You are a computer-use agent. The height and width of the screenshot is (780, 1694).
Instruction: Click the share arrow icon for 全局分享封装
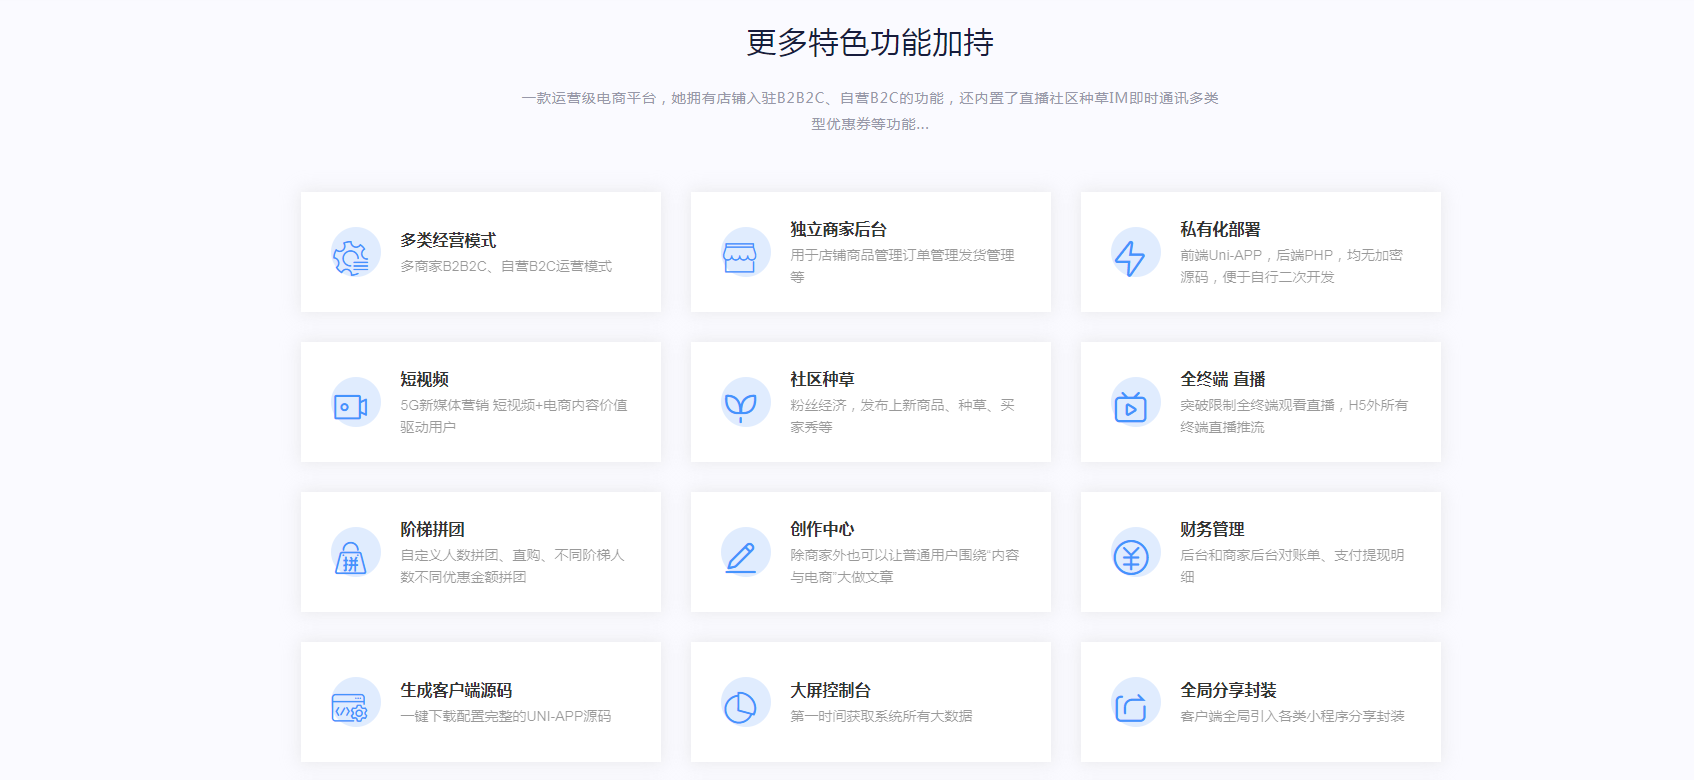(1130, 707)
